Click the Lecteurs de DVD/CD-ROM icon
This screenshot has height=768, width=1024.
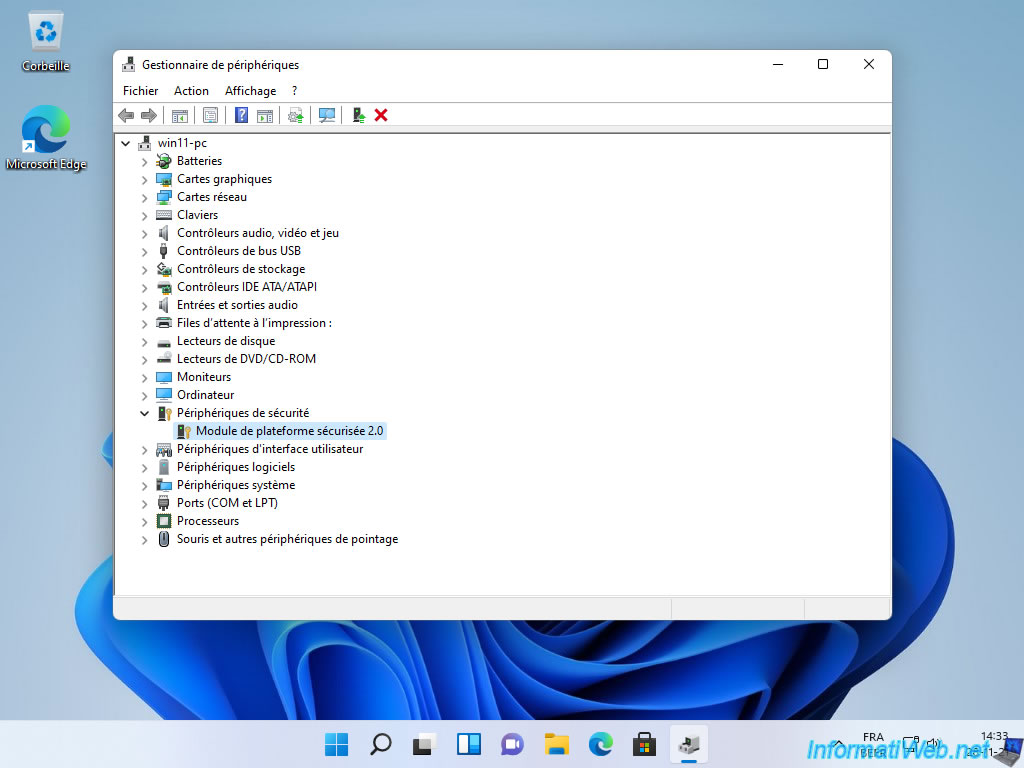tap(164, 359)
